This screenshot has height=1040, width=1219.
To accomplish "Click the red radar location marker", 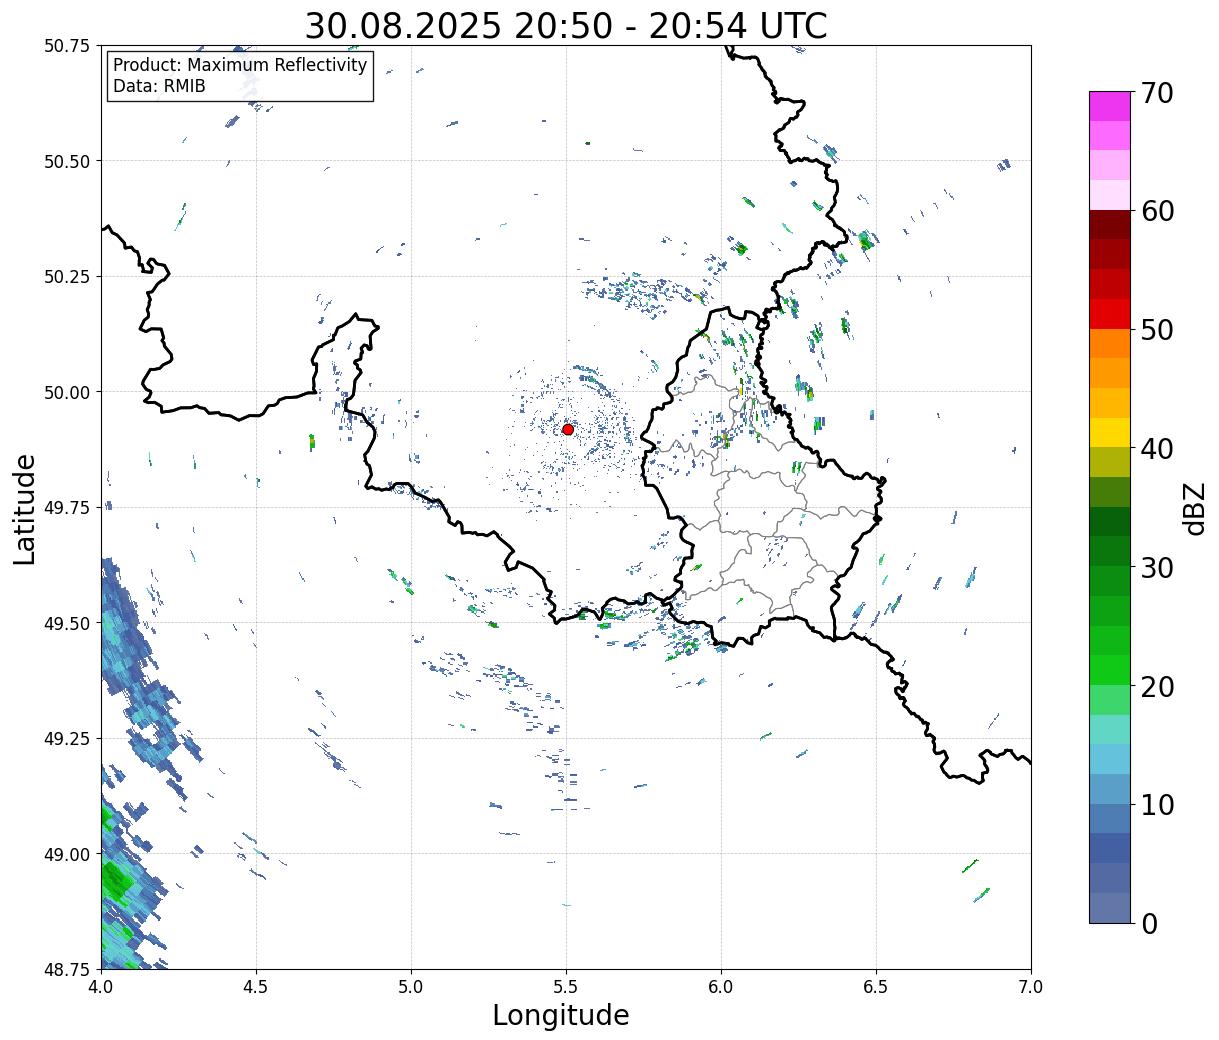I will [x=568, y=429].
